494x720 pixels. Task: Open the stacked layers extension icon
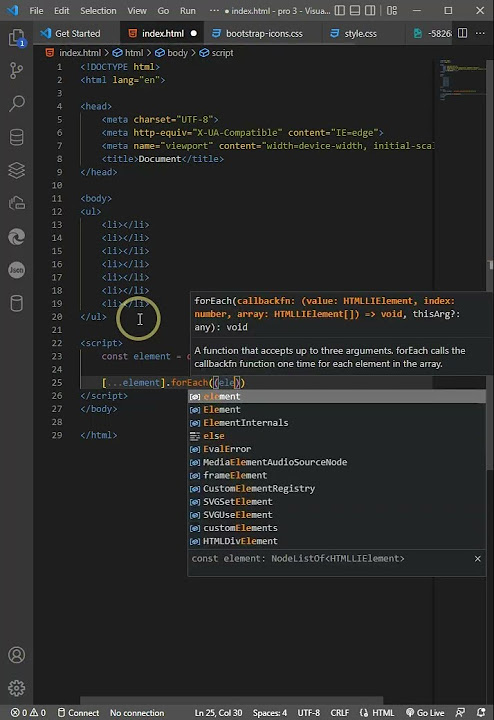(x=17, y=170)
